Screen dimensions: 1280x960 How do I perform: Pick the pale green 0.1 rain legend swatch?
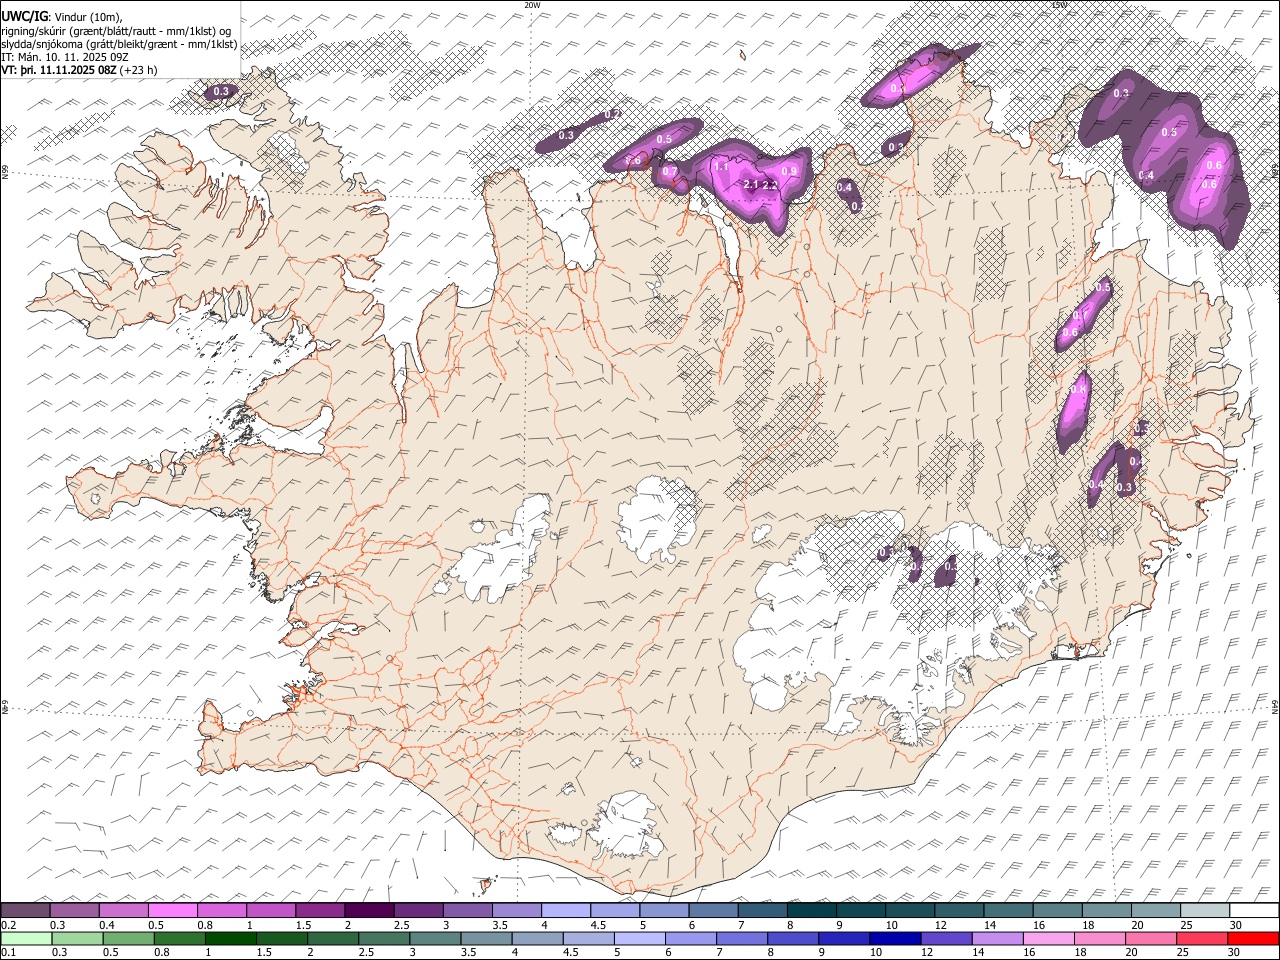pos(27,938)
